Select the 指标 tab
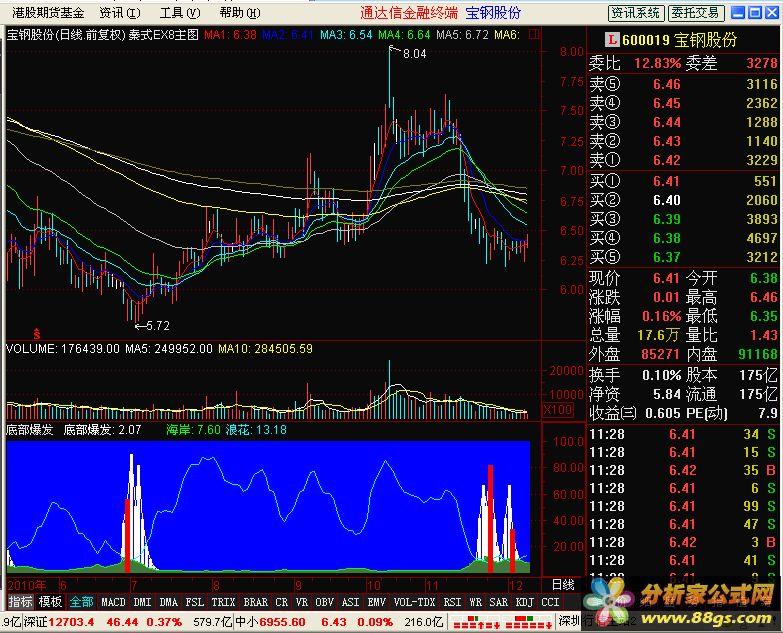Screen dimensions: 783x633 [x=20, y=602]
